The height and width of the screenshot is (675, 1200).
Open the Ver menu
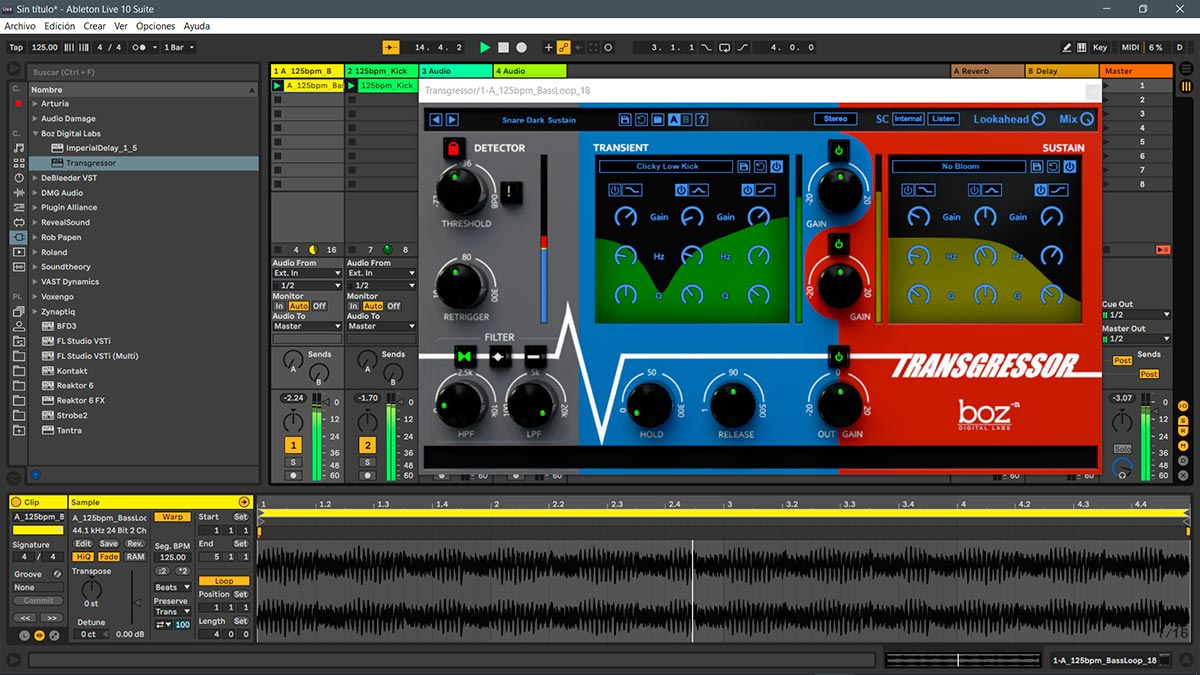[121, 26]
